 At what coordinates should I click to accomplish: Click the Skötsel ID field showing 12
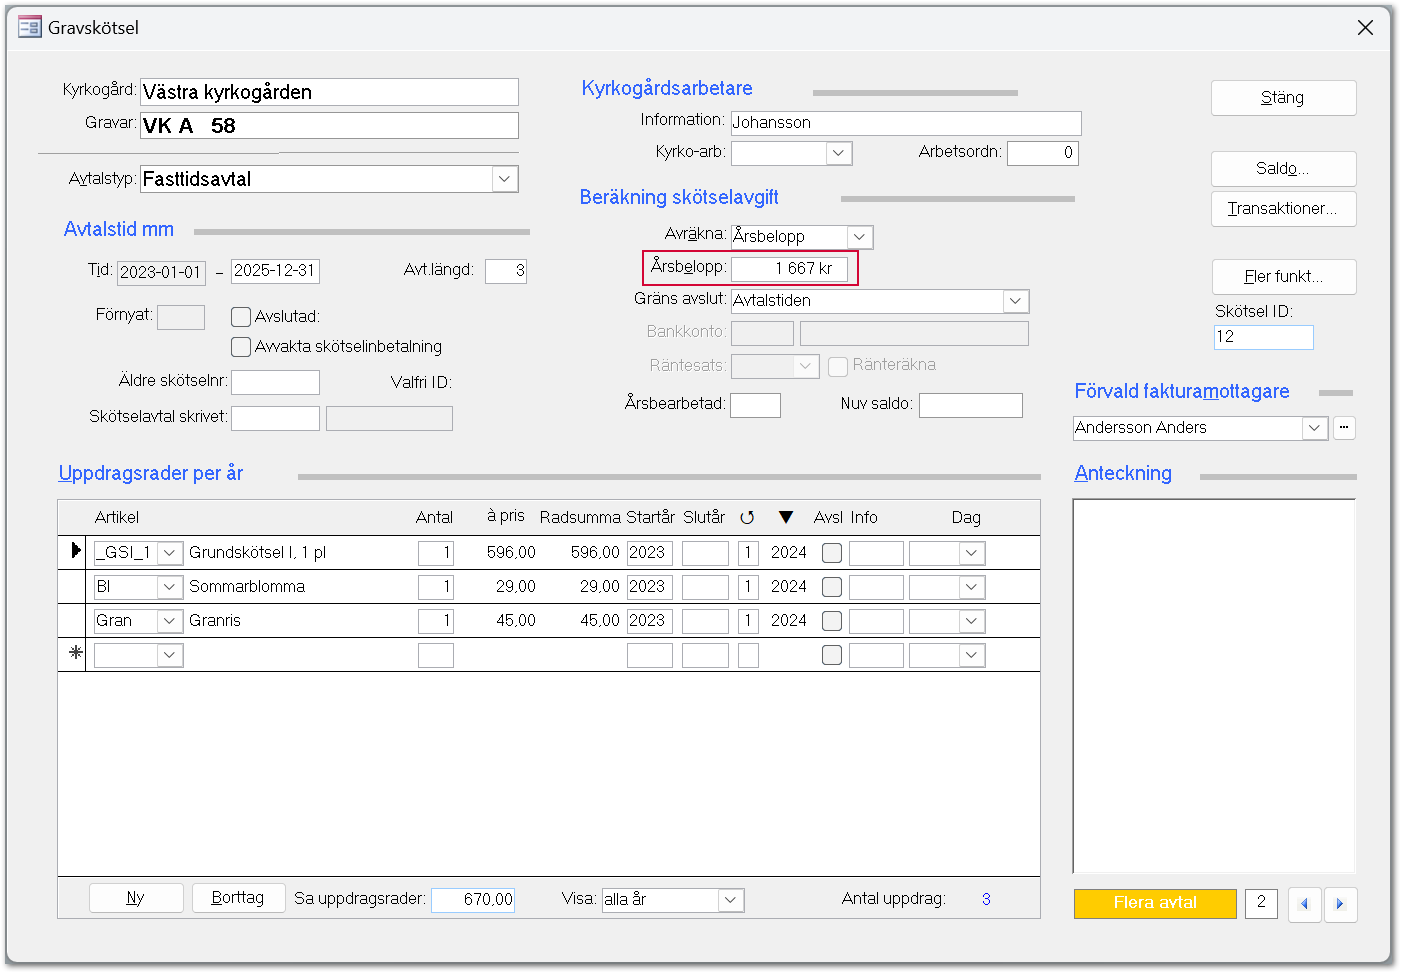point(1264,337)
